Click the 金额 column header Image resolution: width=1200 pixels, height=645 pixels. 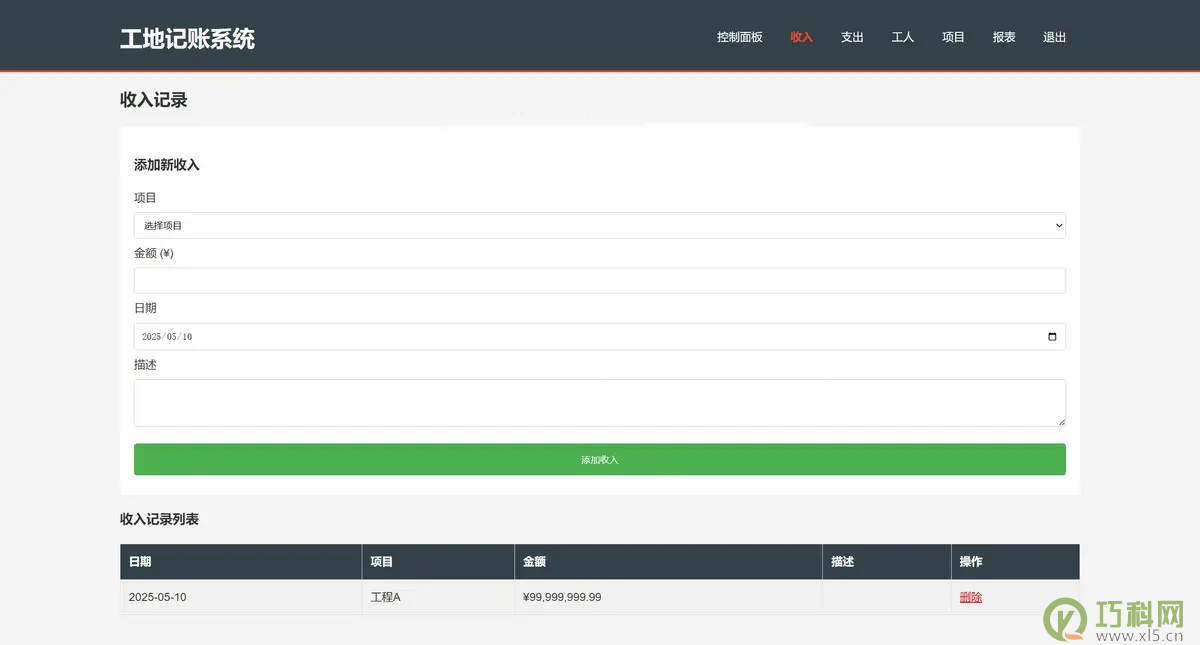point(668,562)
